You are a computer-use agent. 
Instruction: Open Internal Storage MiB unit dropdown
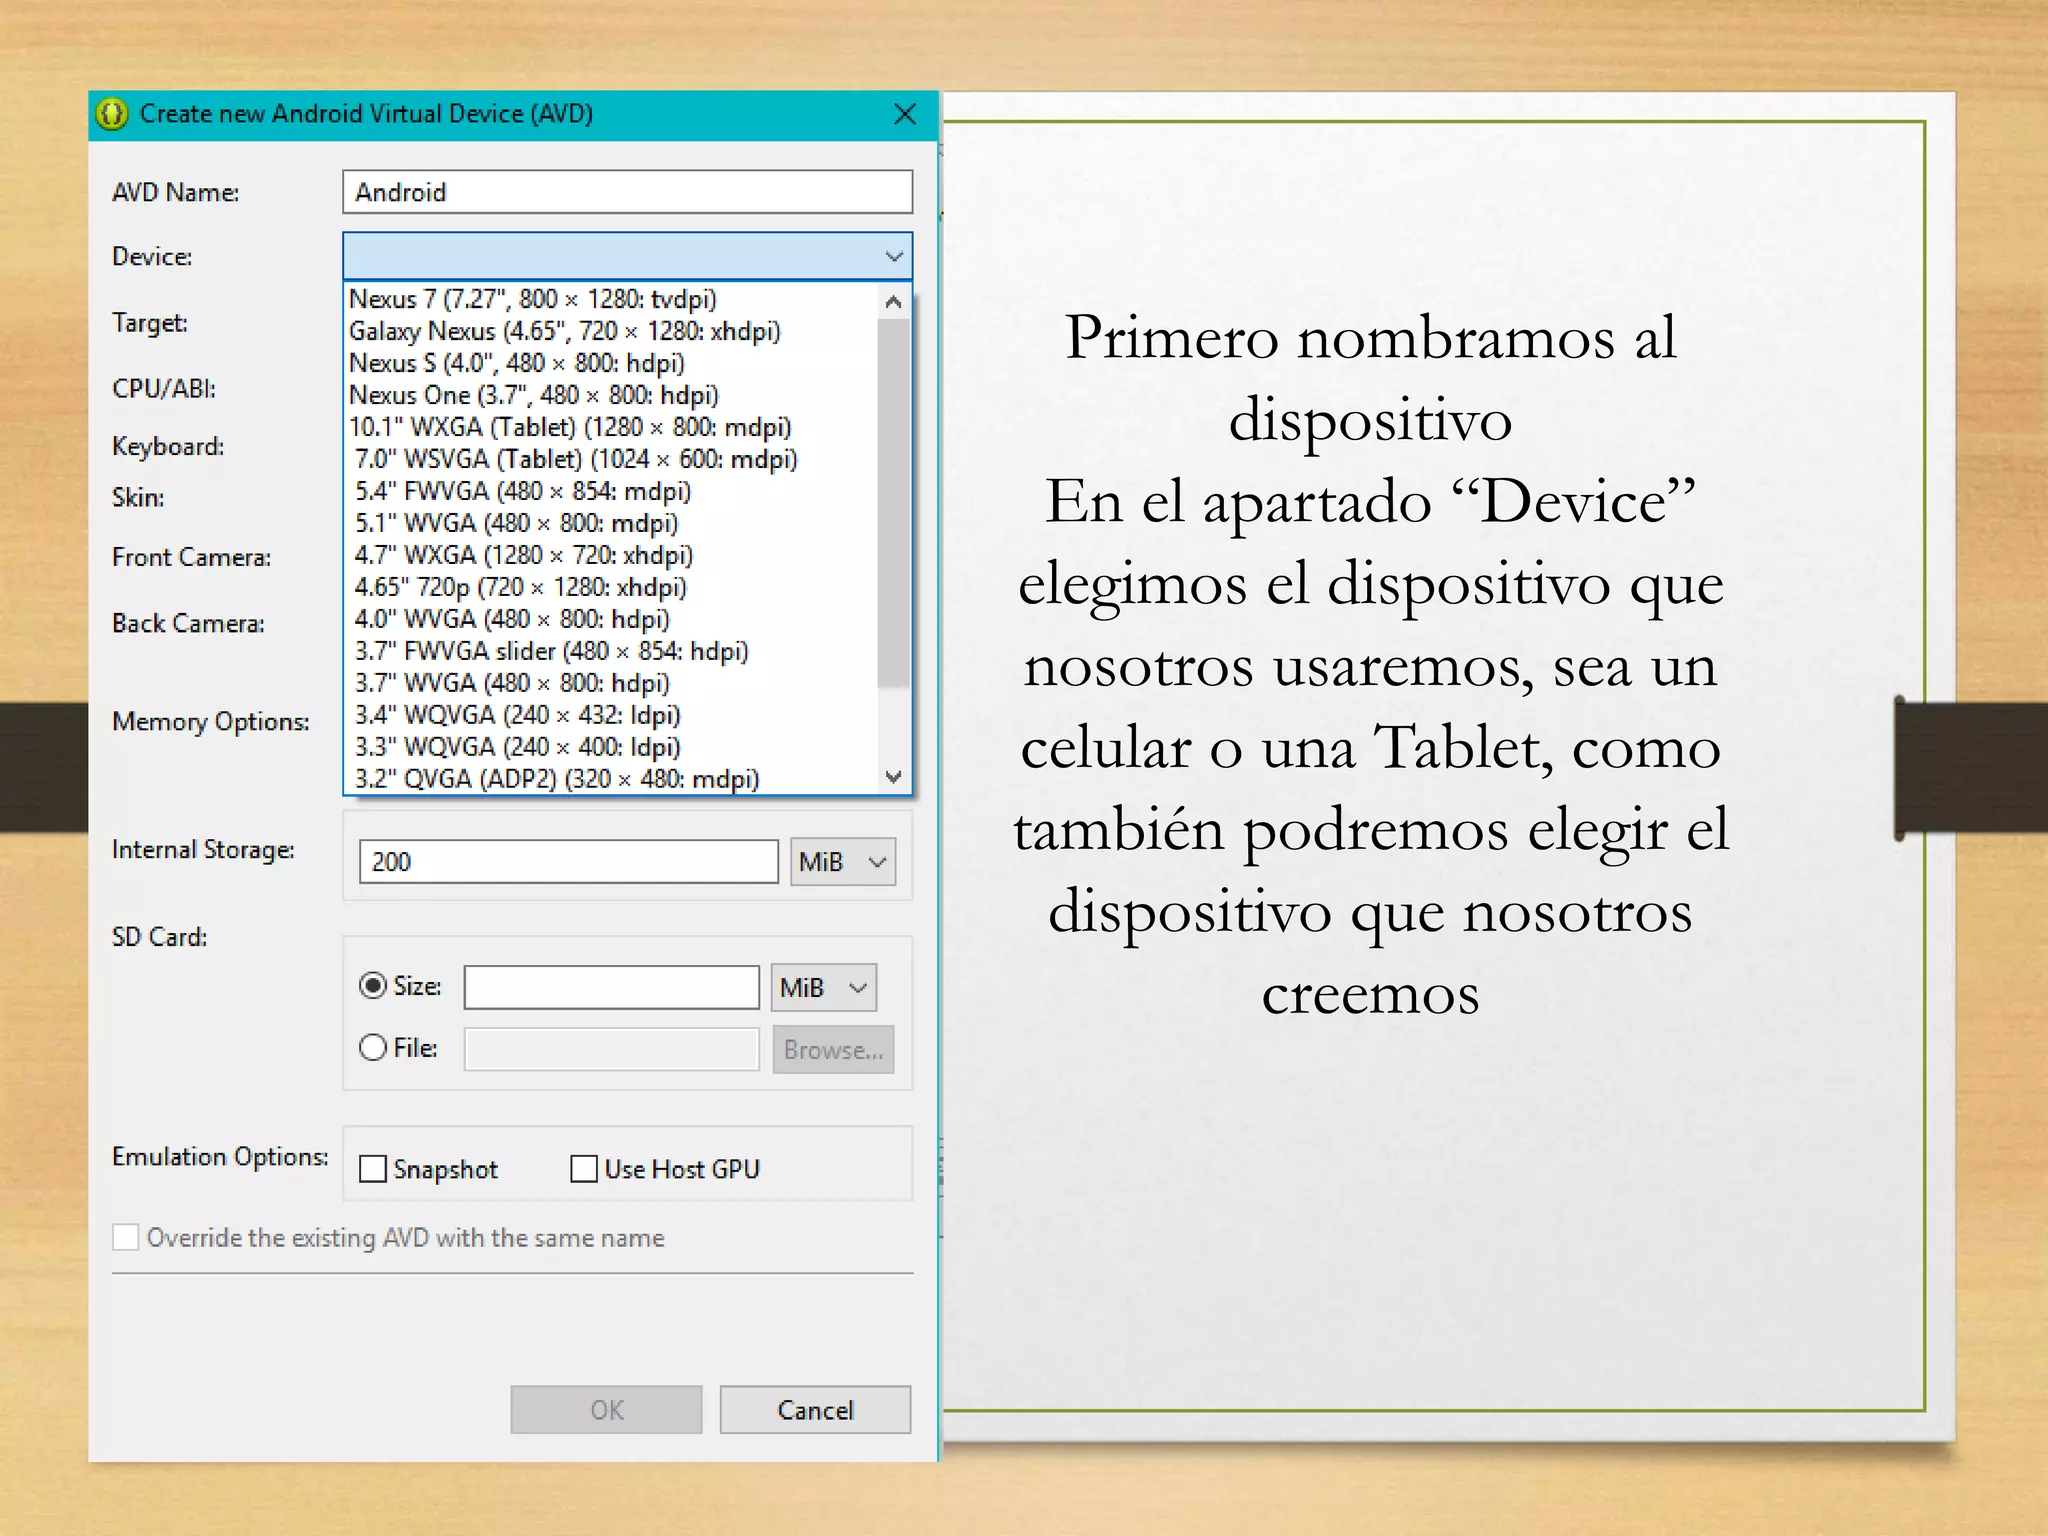pyautogui.click(x=843, y=861)
